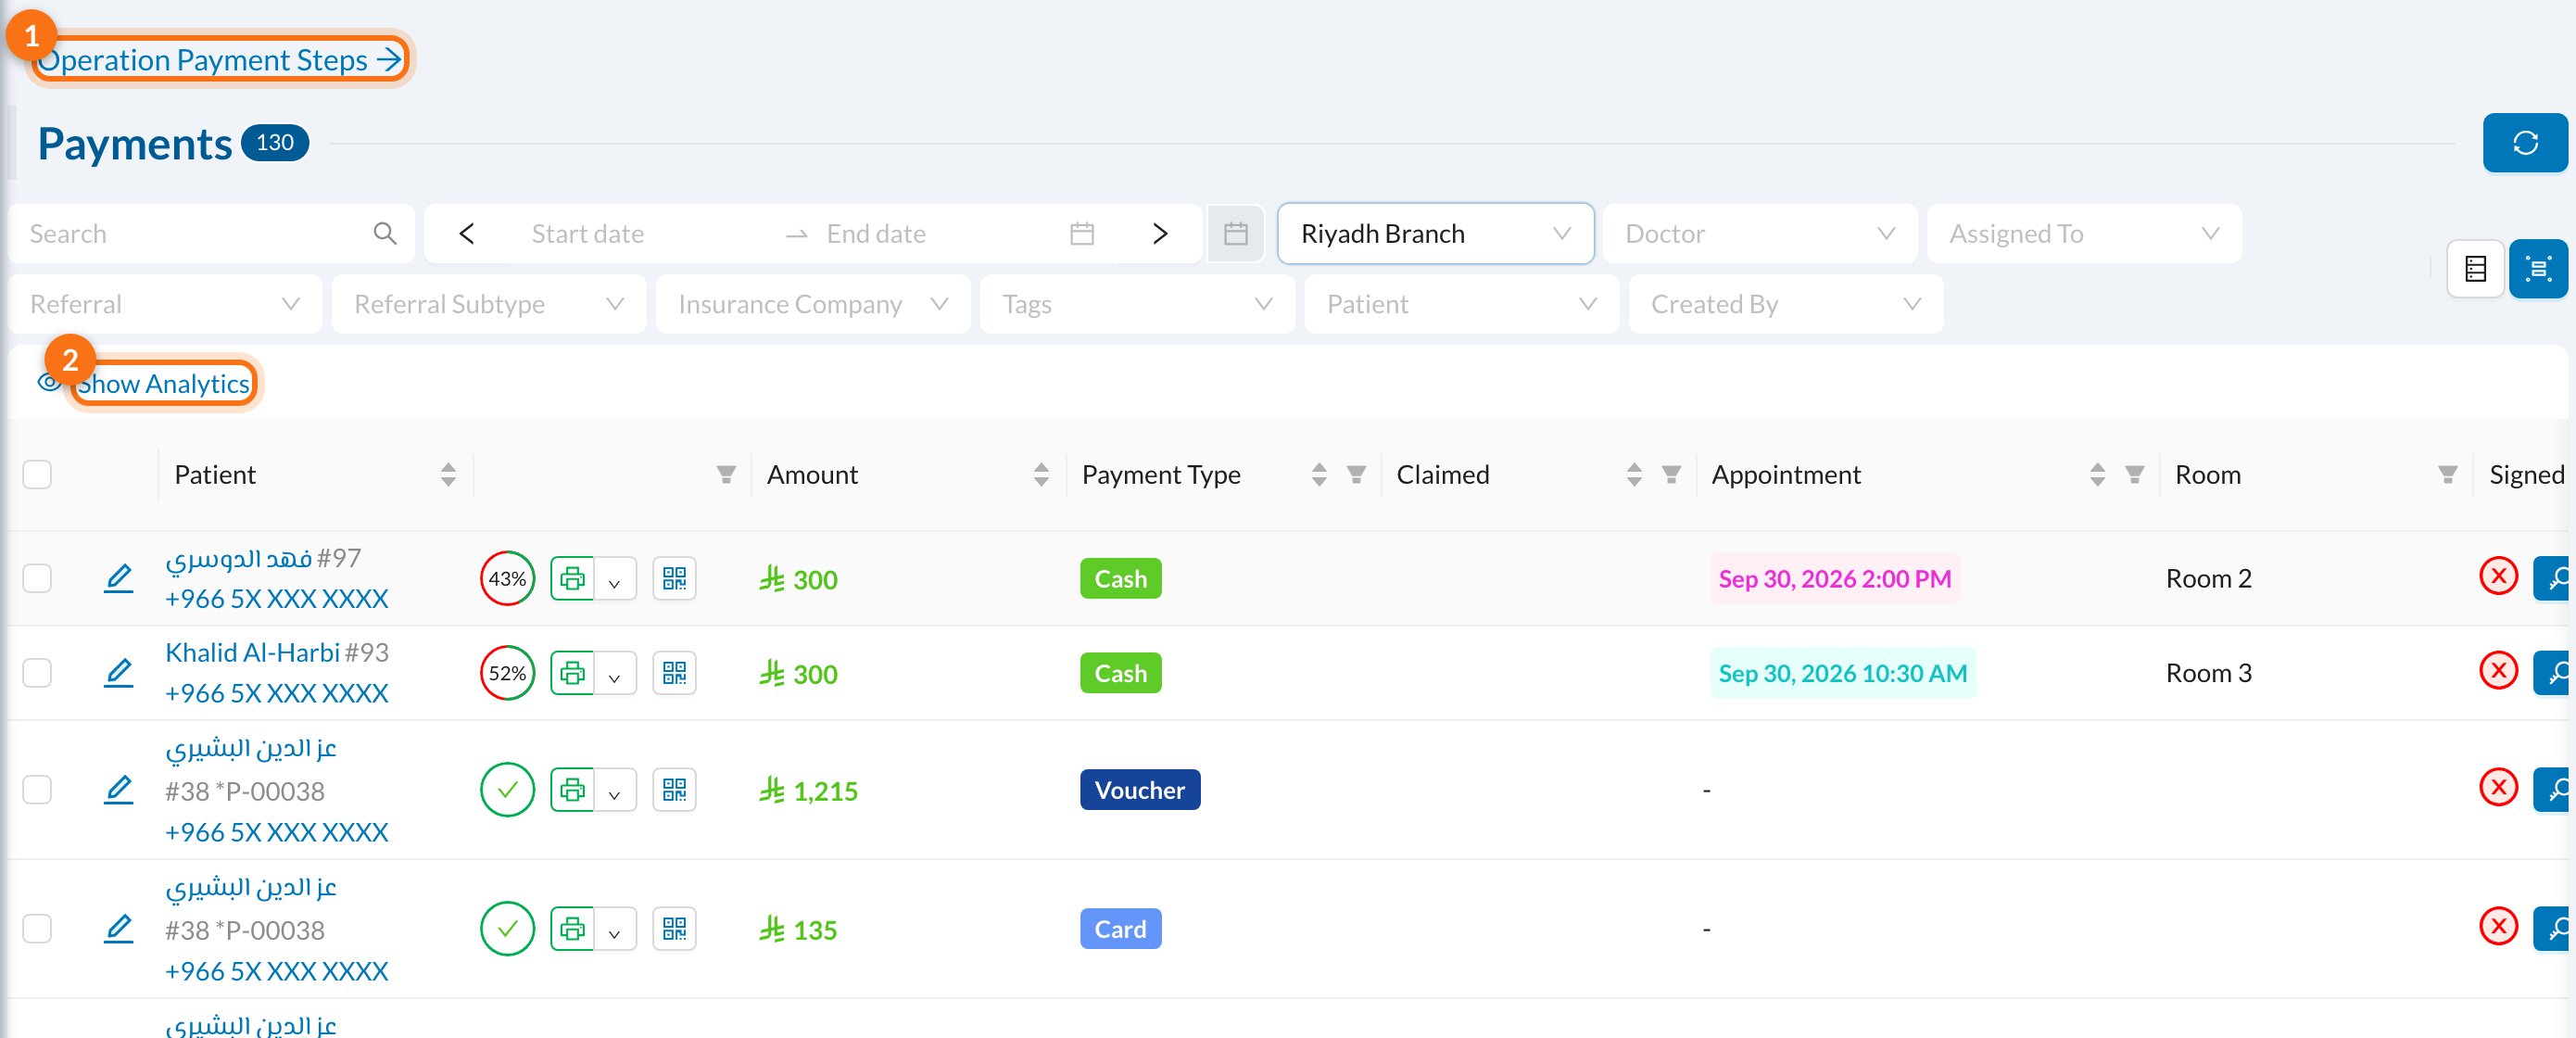
Task: Click the 52% progress circle
Action: click(507, 673)
